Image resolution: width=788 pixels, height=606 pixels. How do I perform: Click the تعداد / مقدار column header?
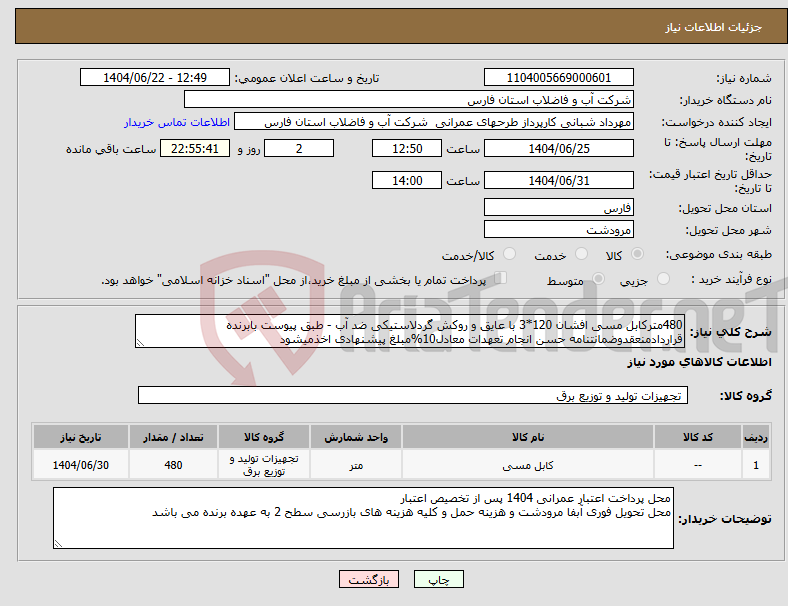point(173,437)
